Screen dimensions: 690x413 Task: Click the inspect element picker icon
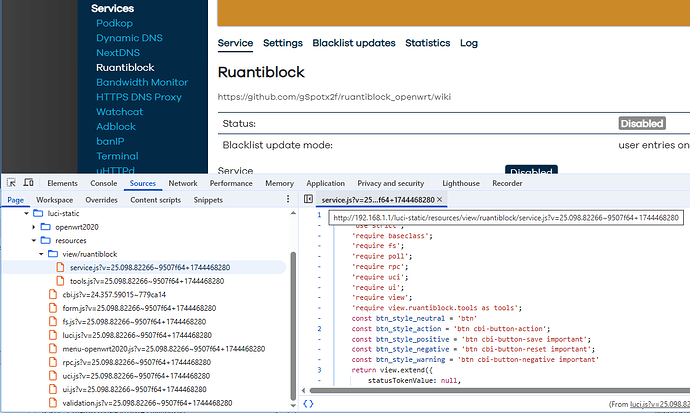point(11,183)
